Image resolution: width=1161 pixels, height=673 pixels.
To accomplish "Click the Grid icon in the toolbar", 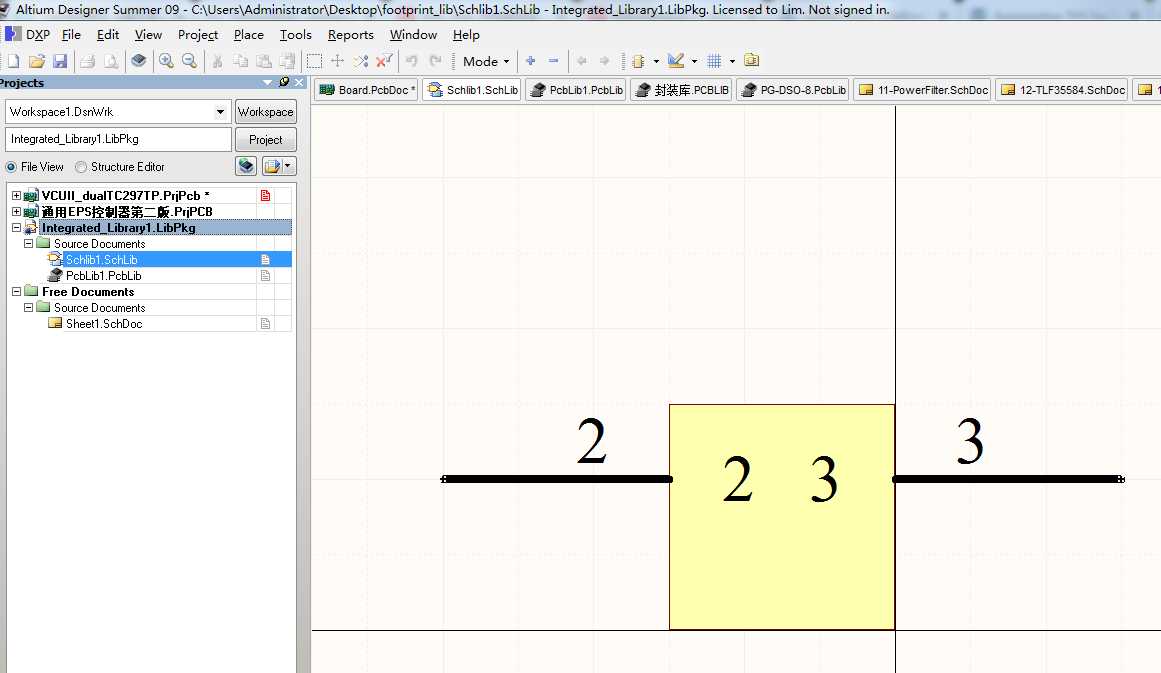I will click(714, 61).
